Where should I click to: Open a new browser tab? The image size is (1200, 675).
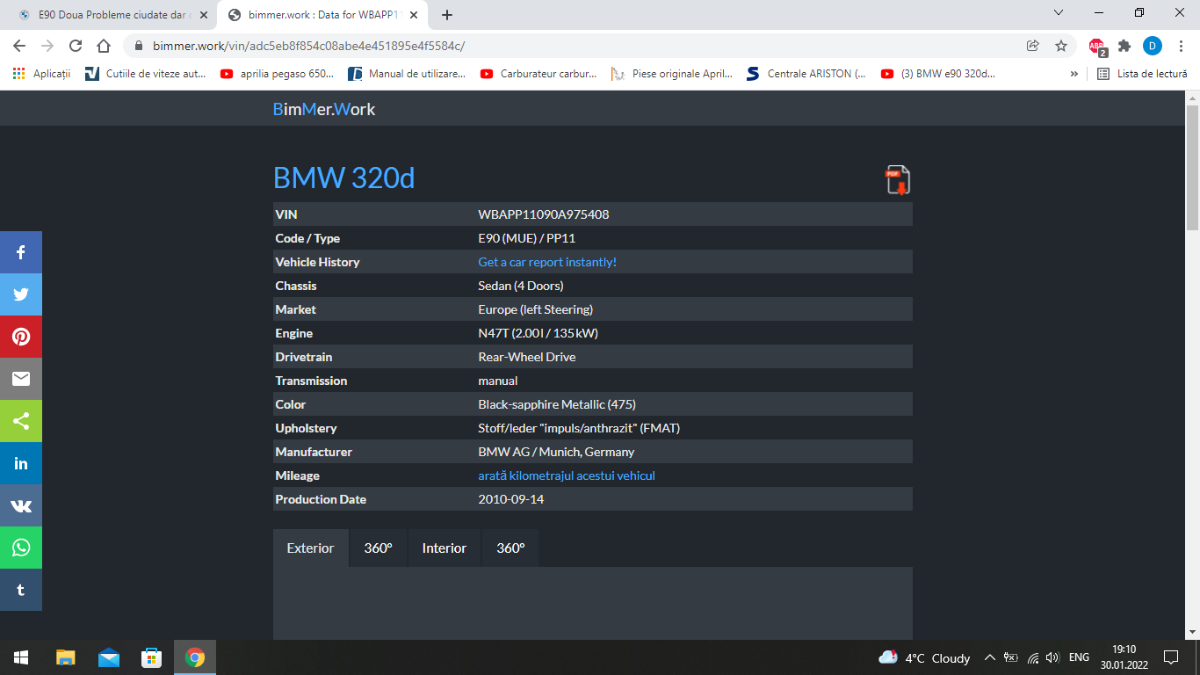click(x=447, y=15)
